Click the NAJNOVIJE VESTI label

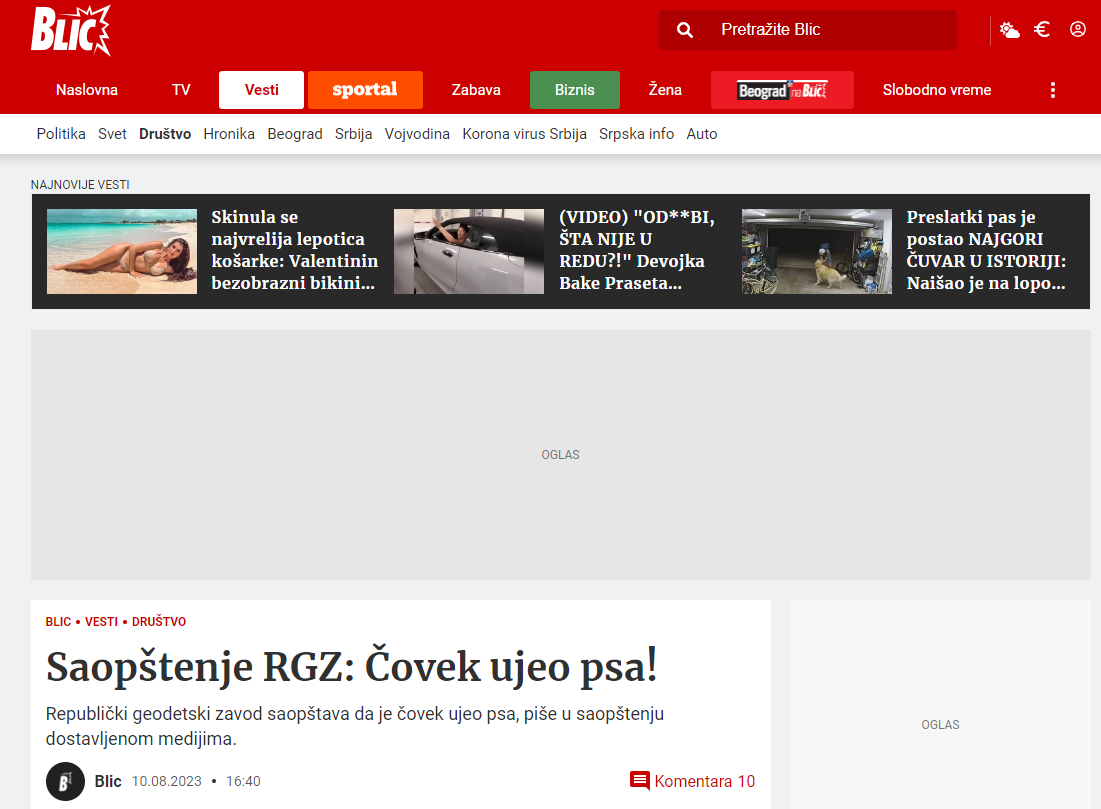80,185
